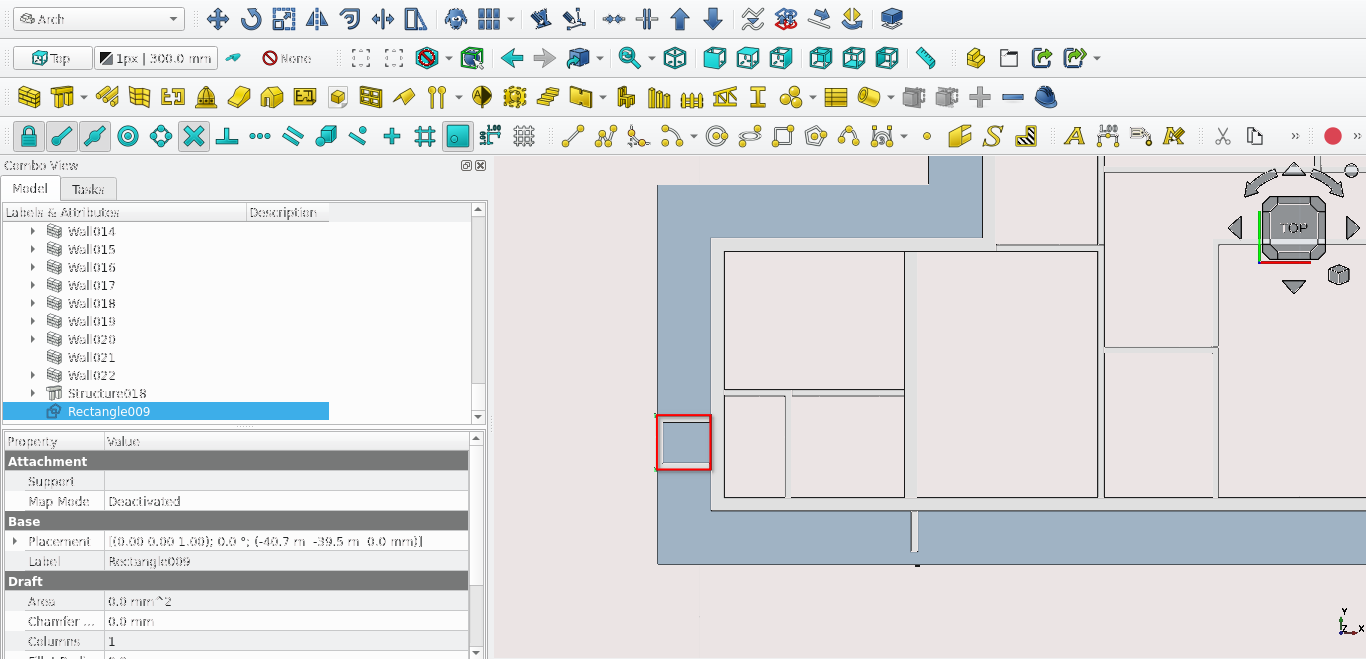Select the Arch Wall tool

point(29,97)
